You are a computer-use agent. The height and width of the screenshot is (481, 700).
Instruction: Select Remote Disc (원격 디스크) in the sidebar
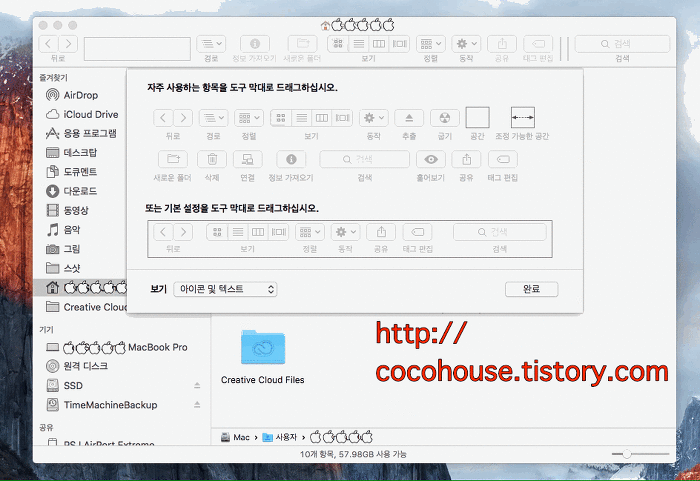(77, 366)
